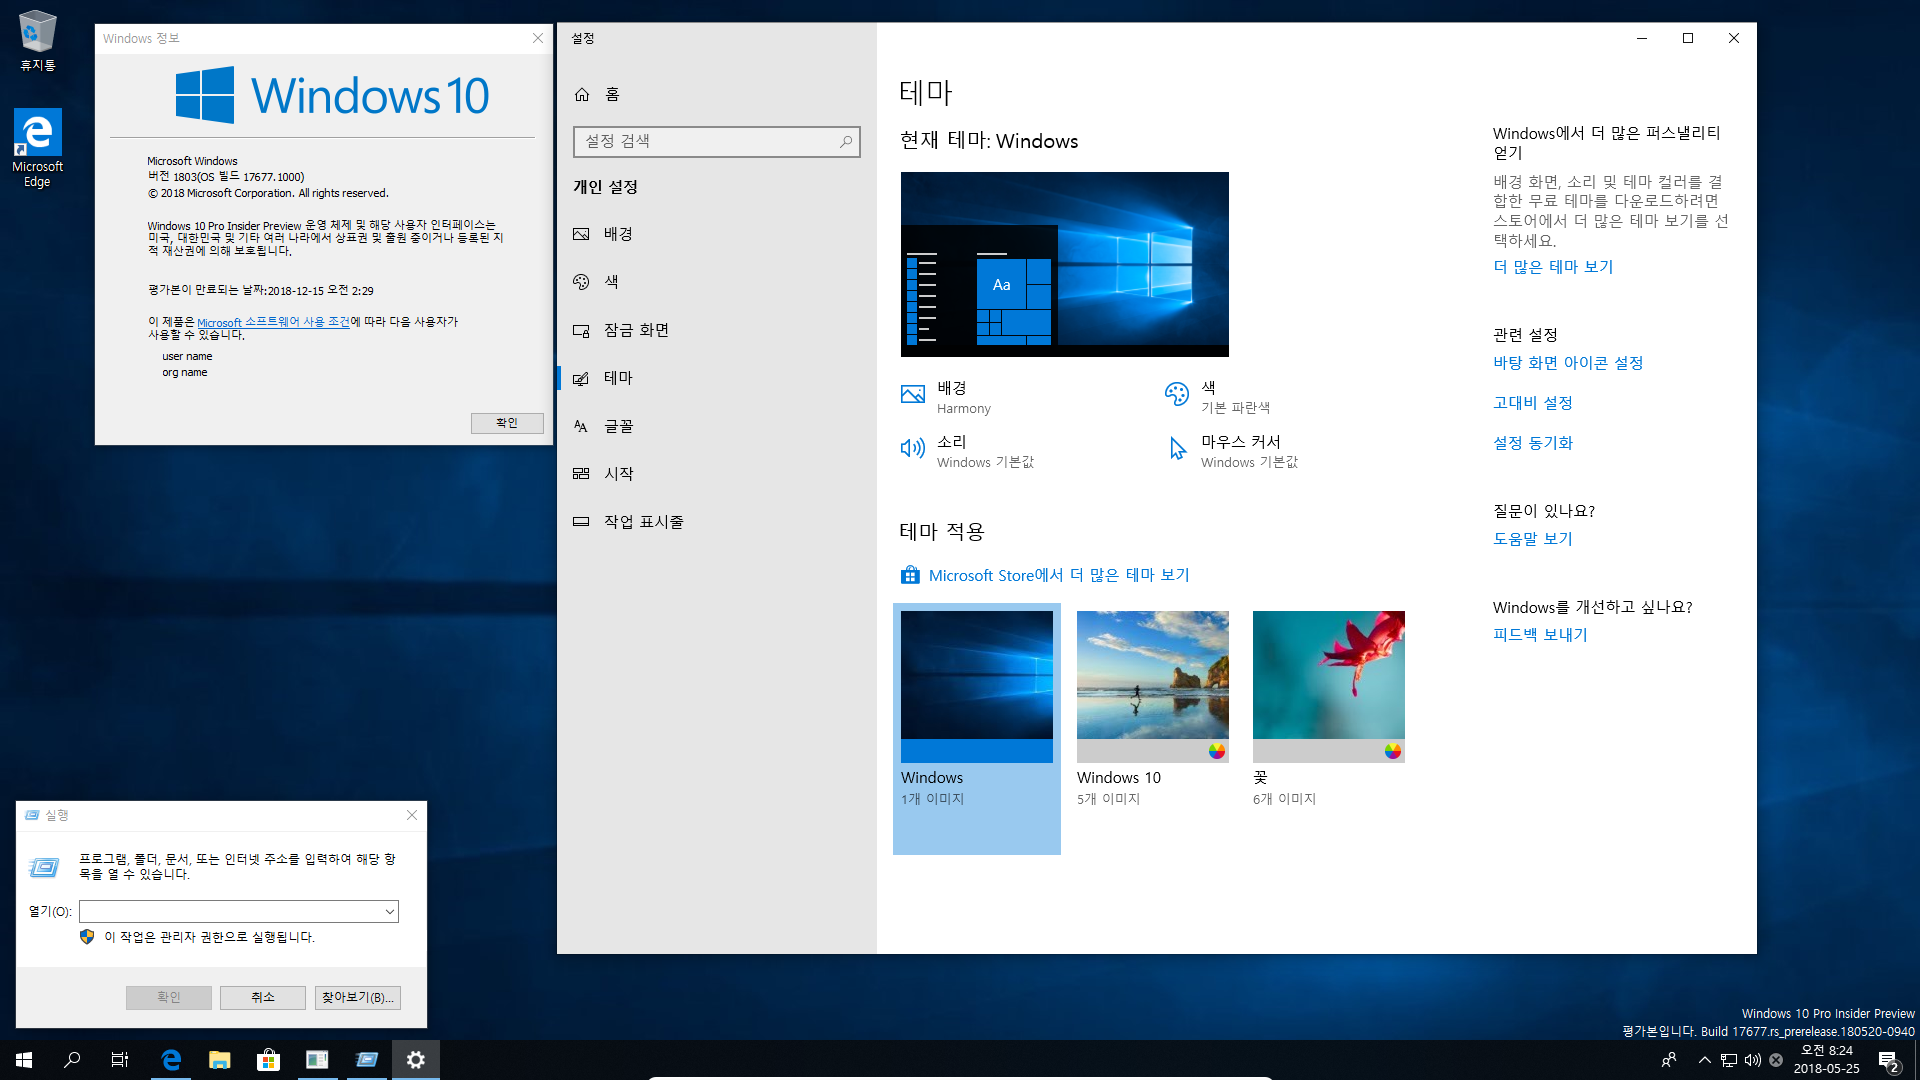
Task: Click the 소리 speaker icon
Action: (x=913, y=448)
